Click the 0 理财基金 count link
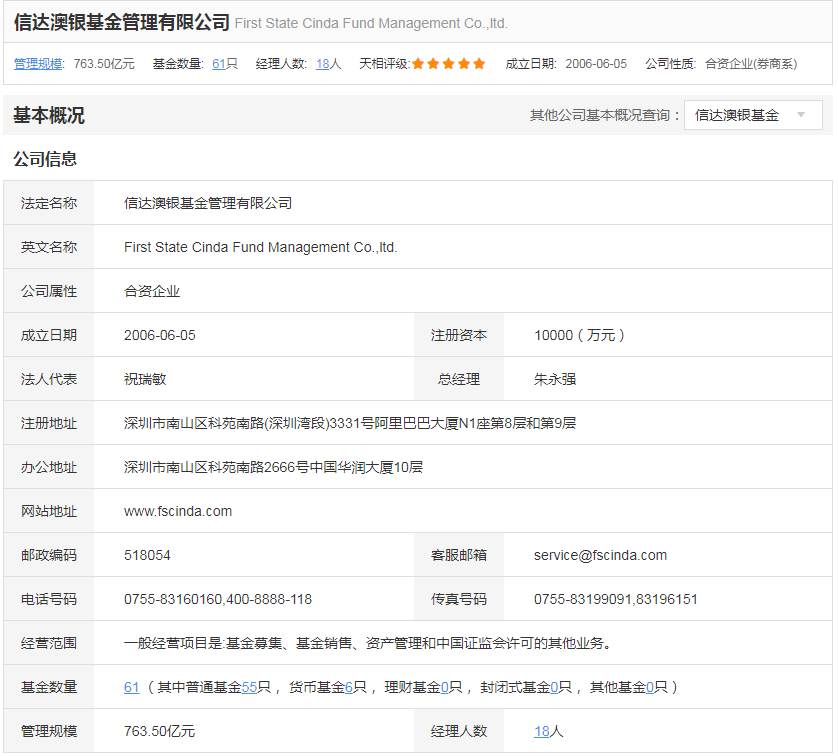This screenshot has width=838, height=756. click(x=445, y=687)
